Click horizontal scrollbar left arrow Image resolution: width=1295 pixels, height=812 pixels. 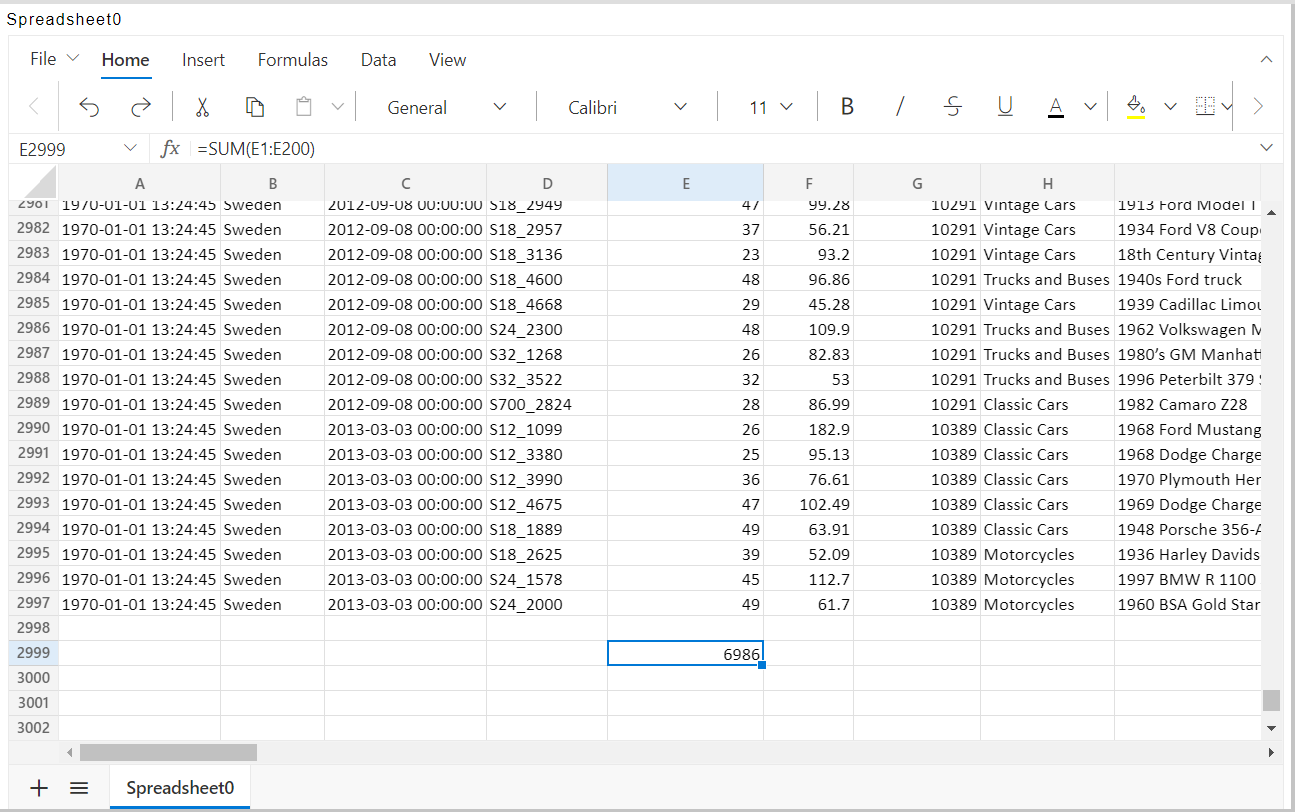69,752
